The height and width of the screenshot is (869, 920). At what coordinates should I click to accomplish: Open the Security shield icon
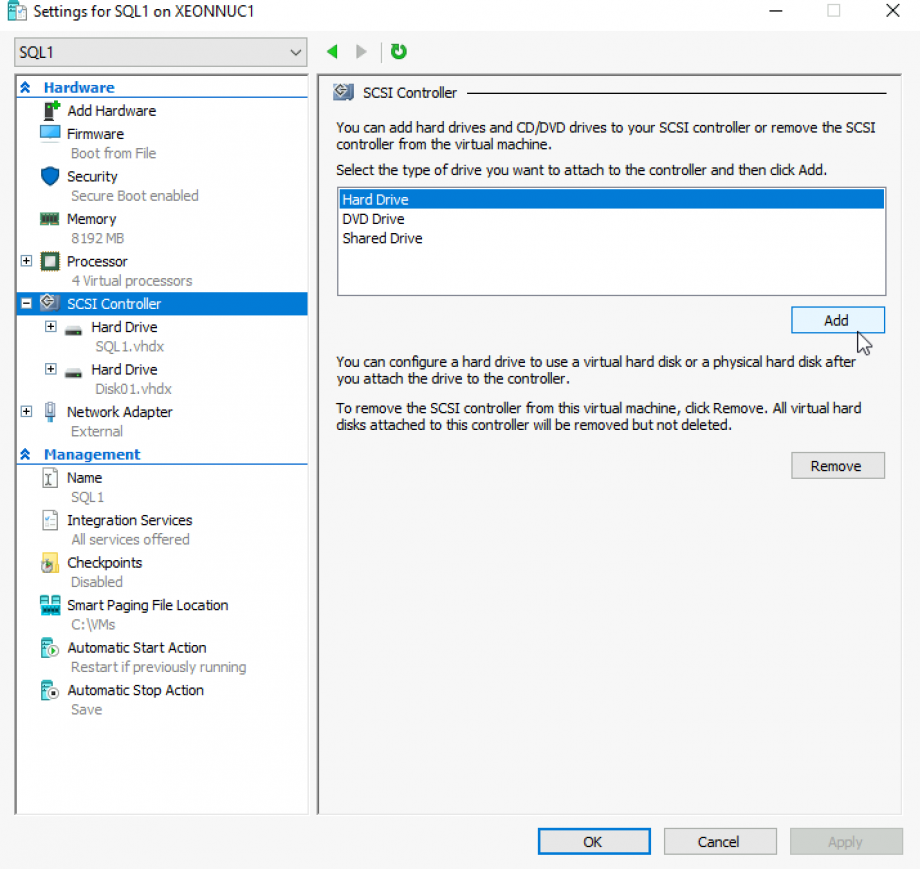(50, 176)
